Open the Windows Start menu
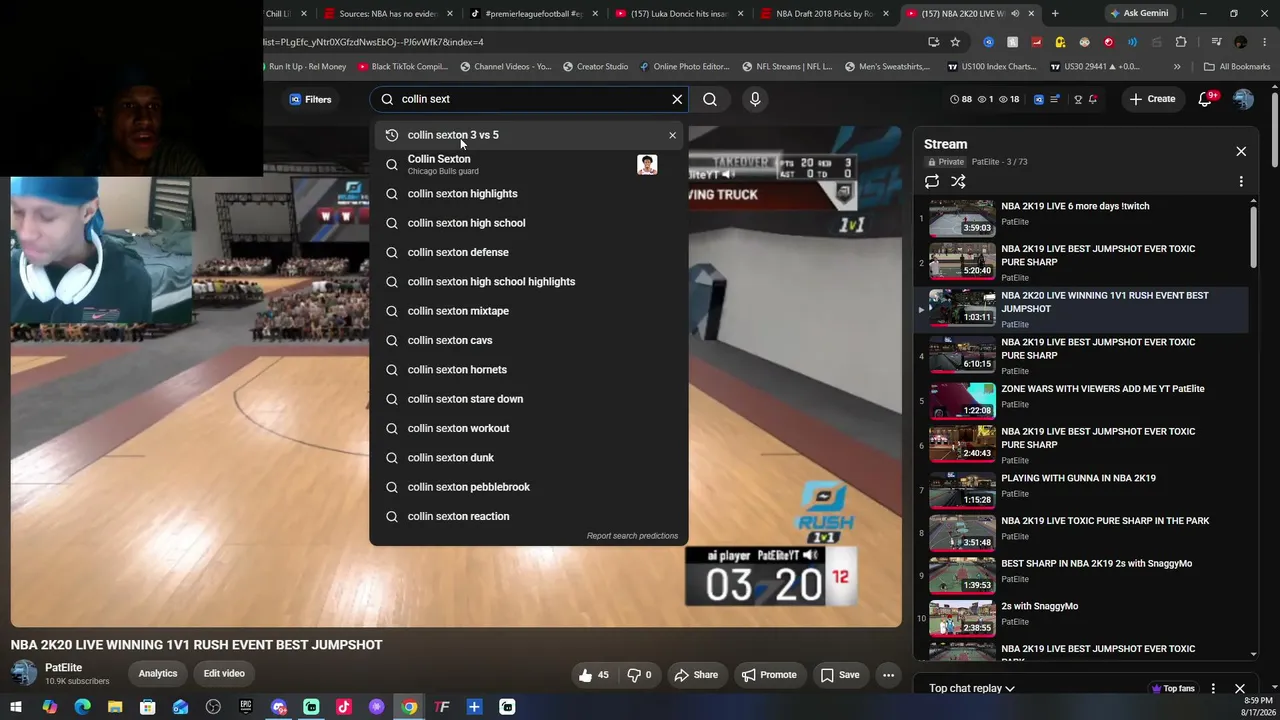The image size is (1280, 720). pyautogui.click(x=16, y=707)
